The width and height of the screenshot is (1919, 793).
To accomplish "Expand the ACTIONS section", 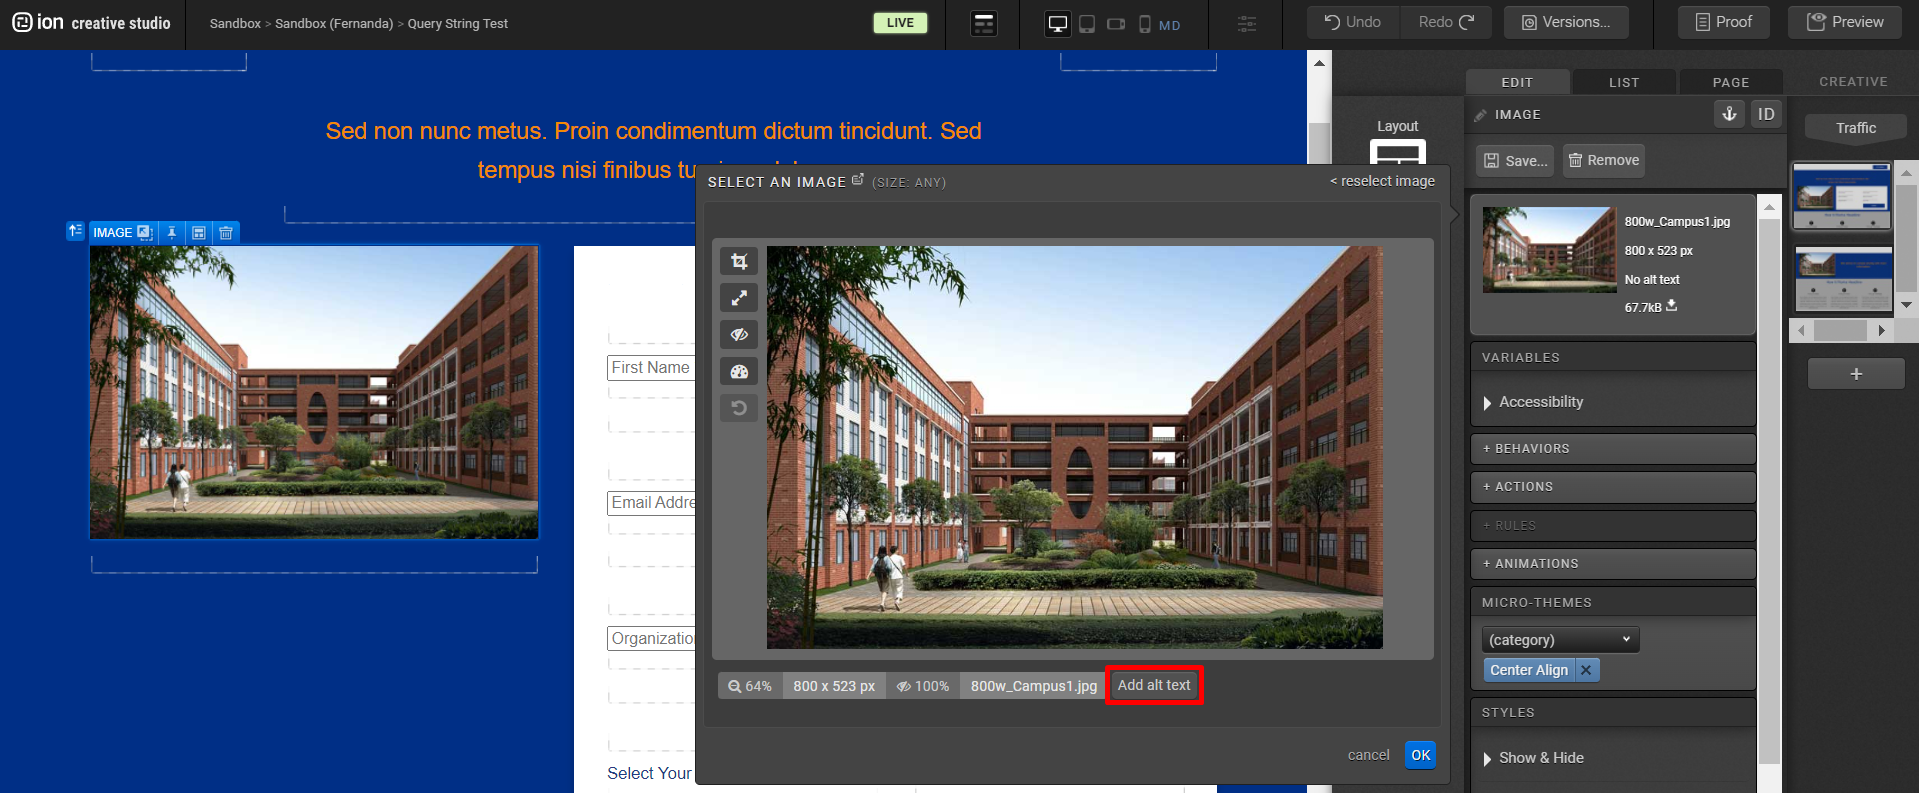I will tap(1612, 487).
